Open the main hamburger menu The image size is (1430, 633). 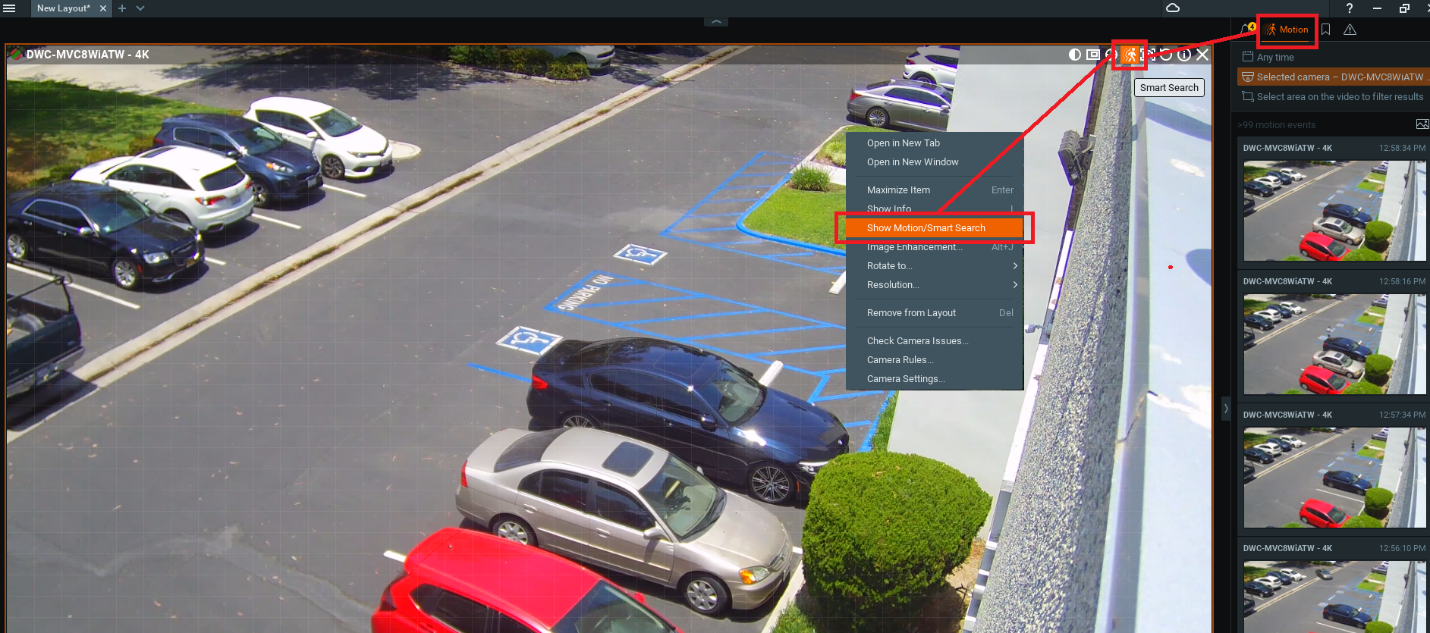10,8
